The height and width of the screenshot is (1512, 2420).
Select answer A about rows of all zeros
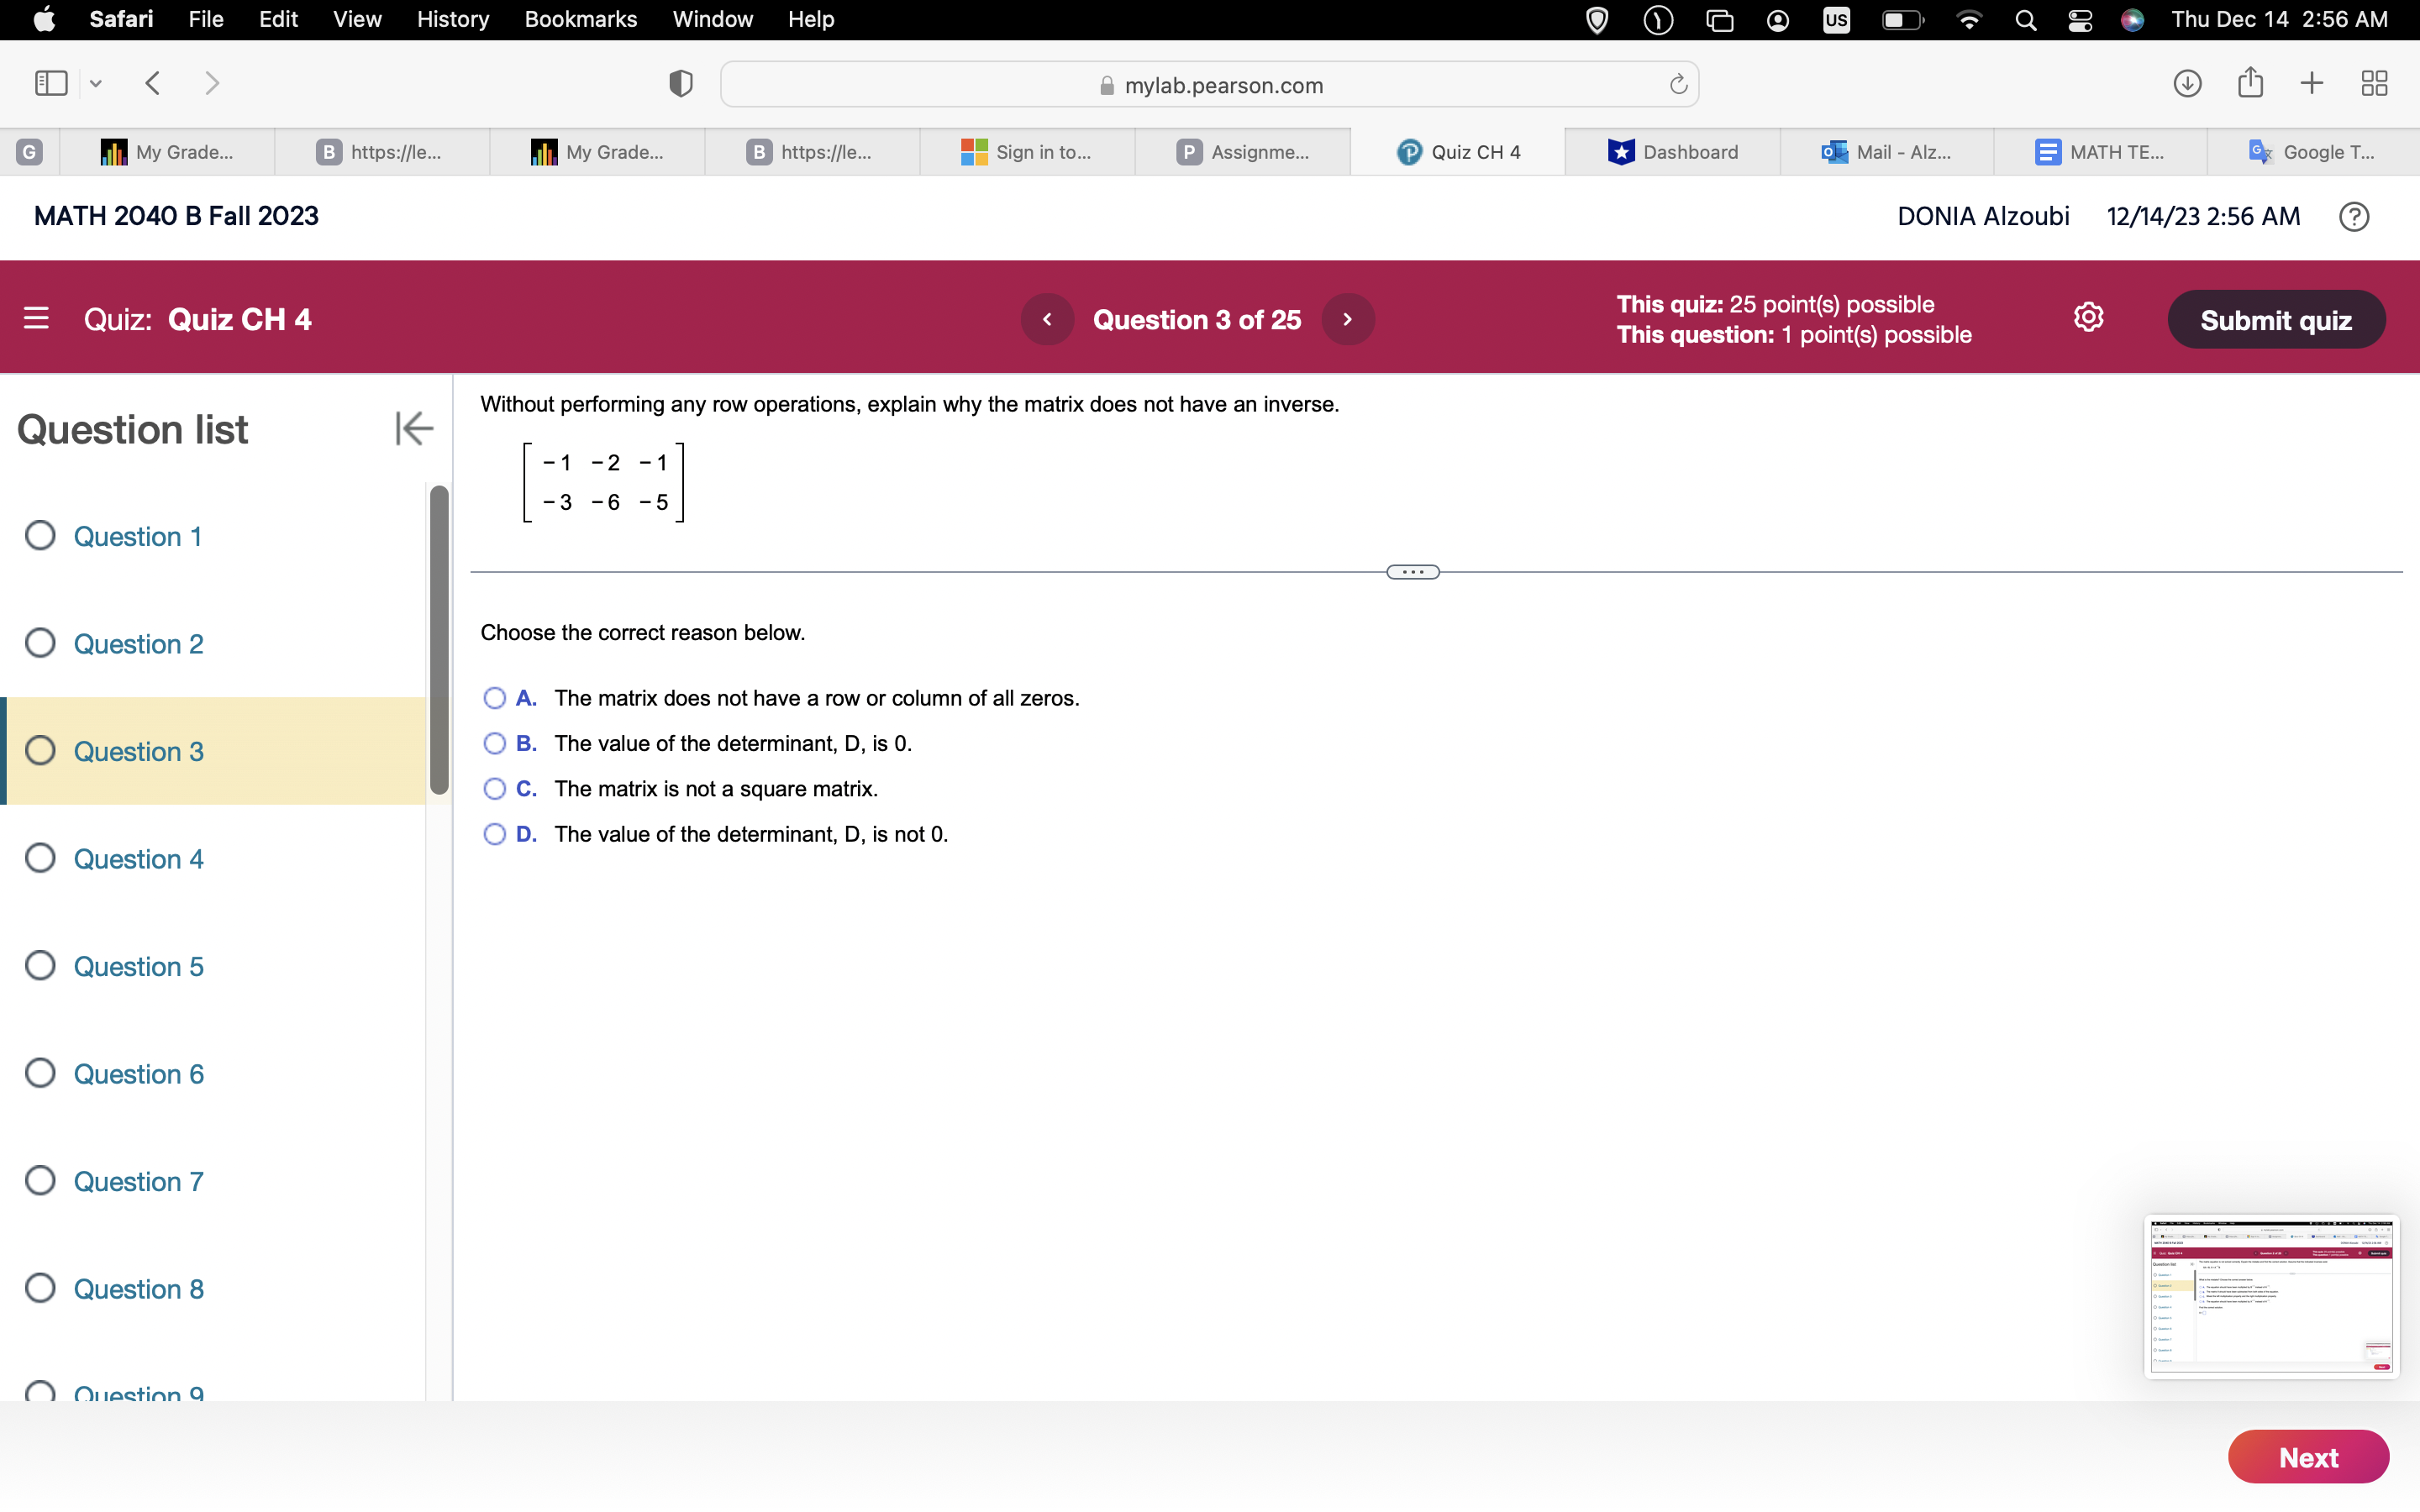coord(494,697)
